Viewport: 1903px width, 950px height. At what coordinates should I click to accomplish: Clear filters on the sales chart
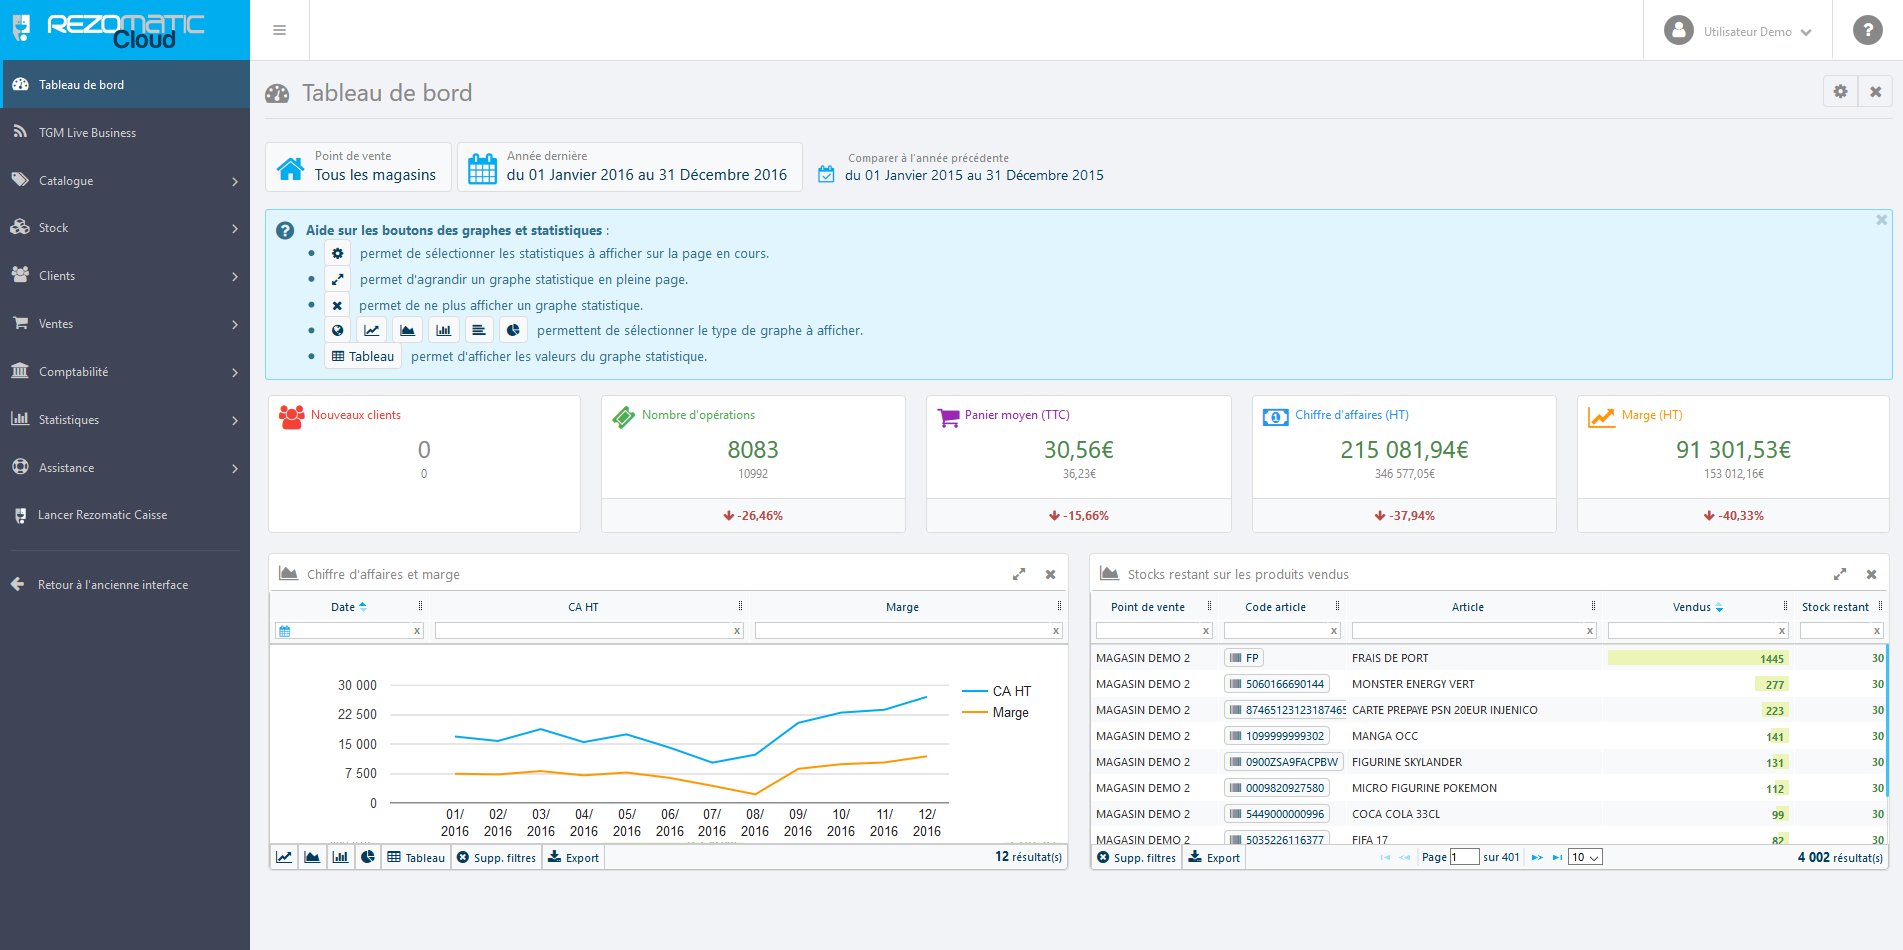click(496, 857)
